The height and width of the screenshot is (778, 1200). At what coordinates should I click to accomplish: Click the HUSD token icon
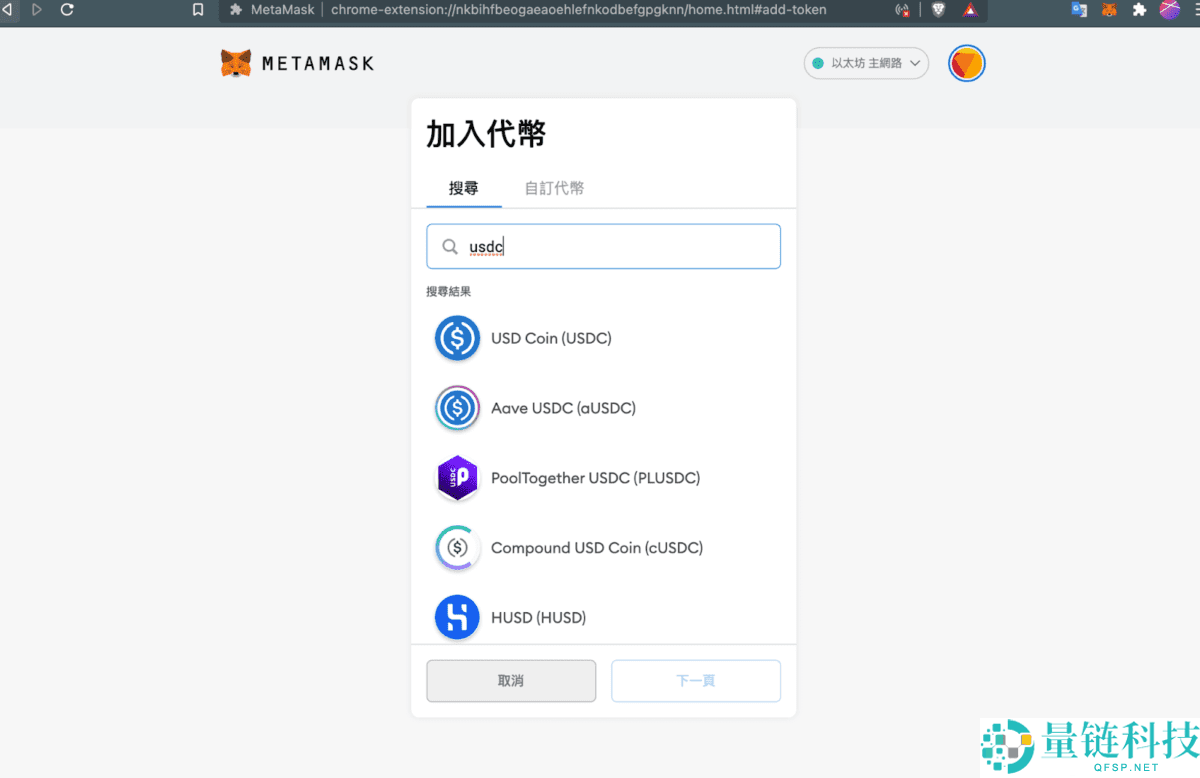pos(457,617)
